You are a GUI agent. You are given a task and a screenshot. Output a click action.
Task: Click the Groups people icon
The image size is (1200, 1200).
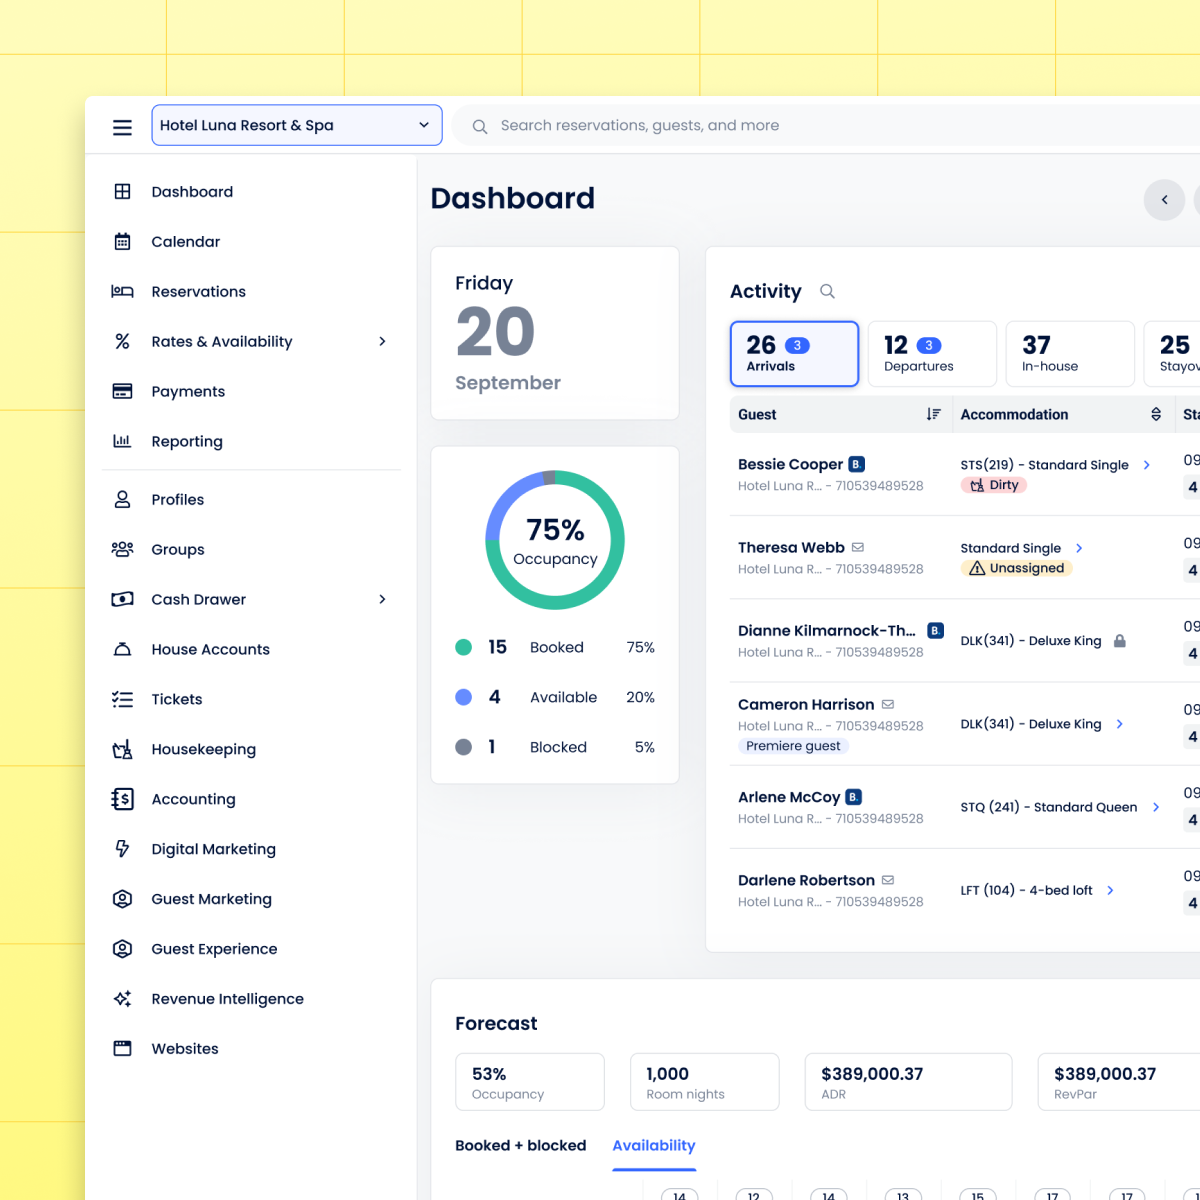click(x=122, y=549)
